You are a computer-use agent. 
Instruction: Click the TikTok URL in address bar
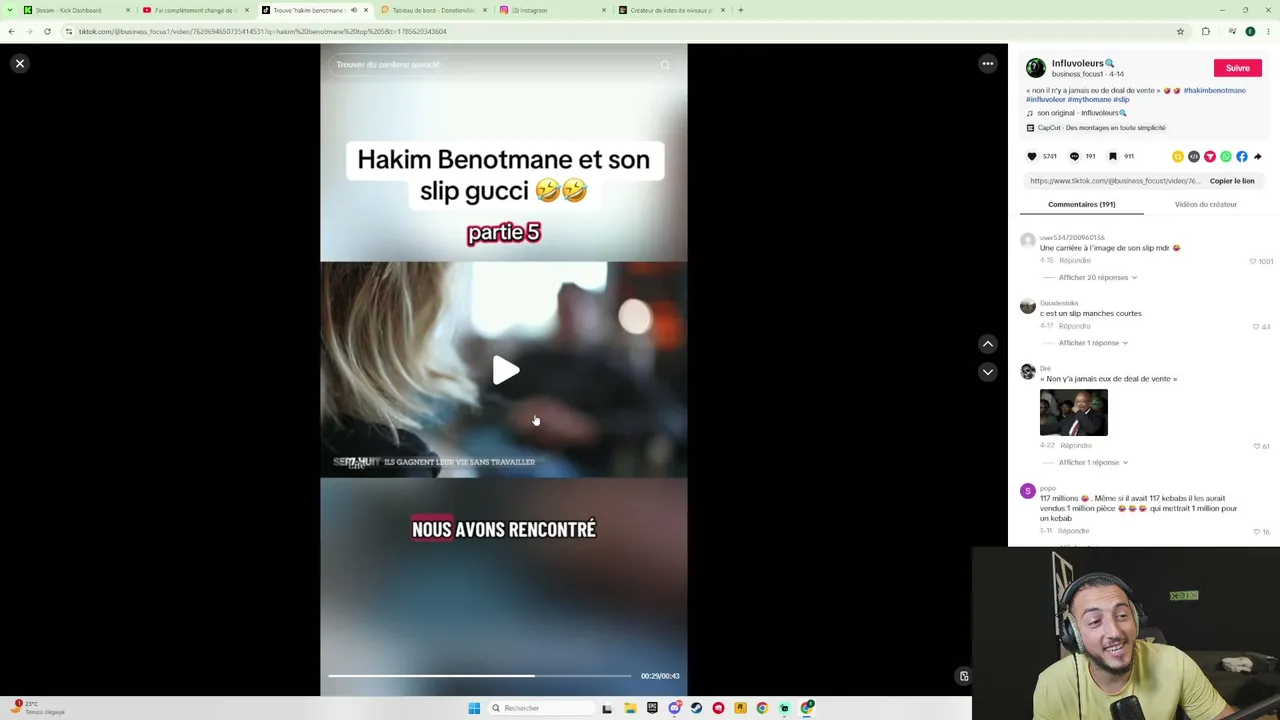click(x=263, y=32)
